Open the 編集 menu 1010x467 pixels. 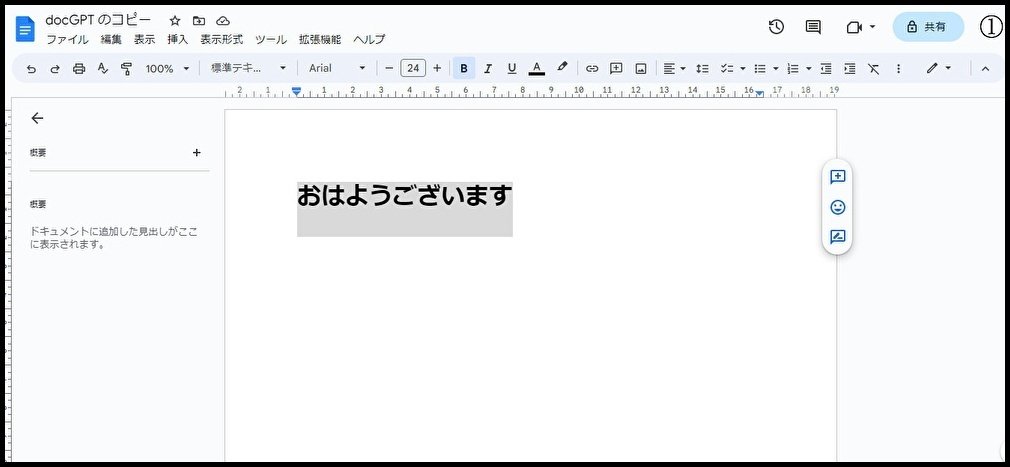[x=111, y=39]
